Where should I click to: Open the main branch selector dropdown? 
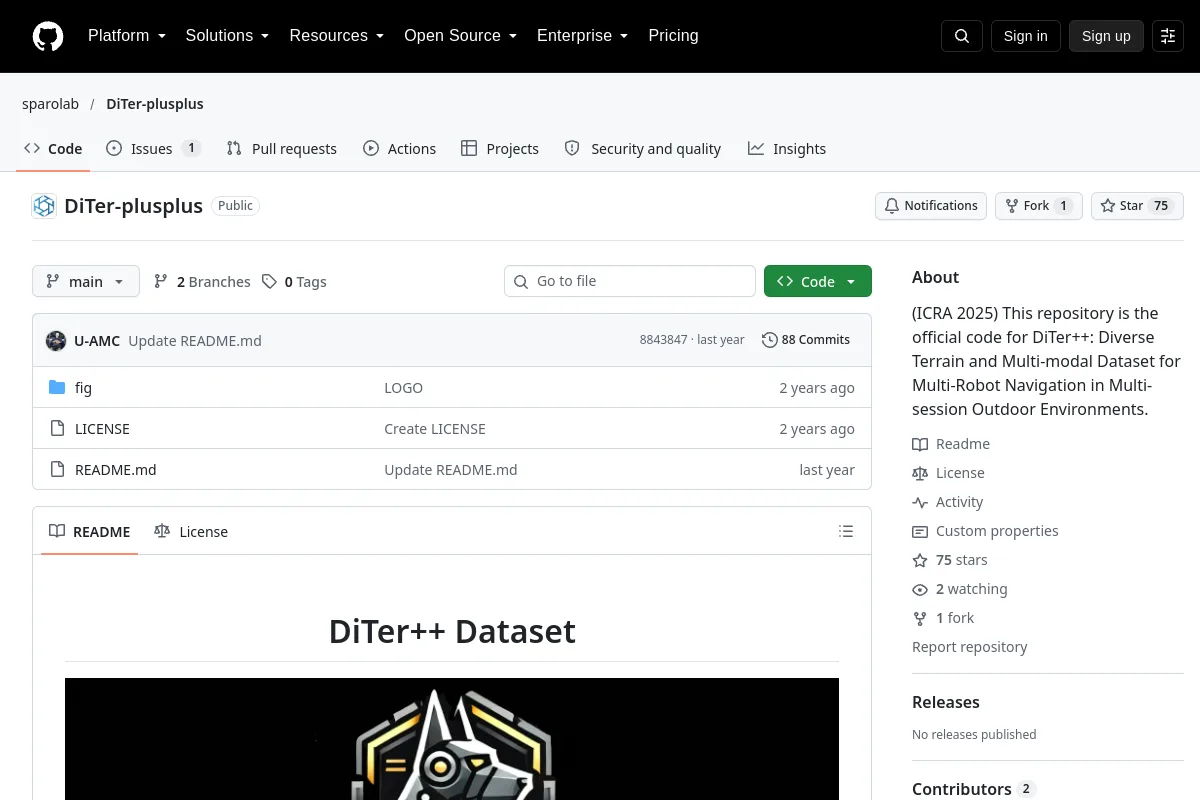click(86, 282)
